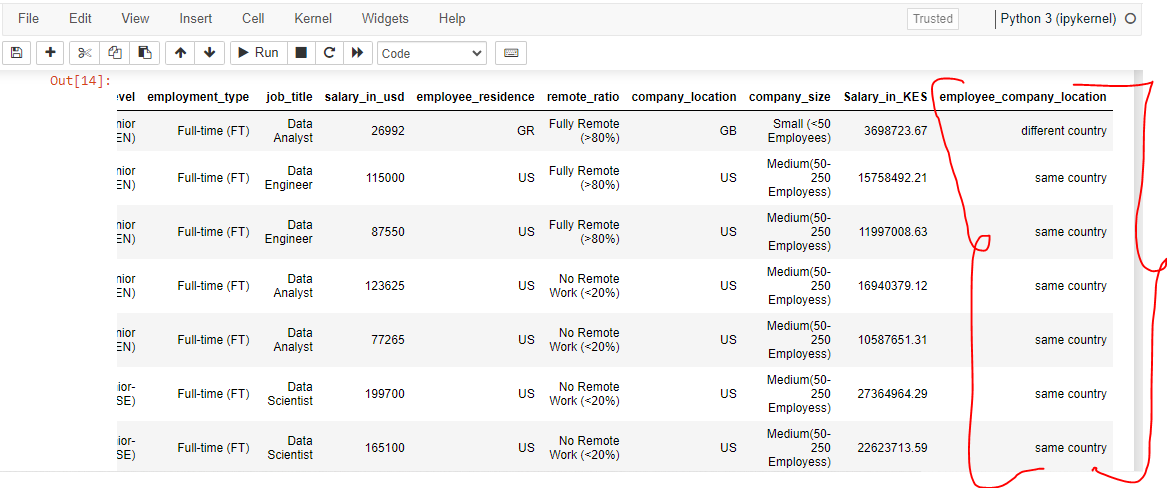Open the File menu
The image size is (1167, 488).
tap(28, 19)
